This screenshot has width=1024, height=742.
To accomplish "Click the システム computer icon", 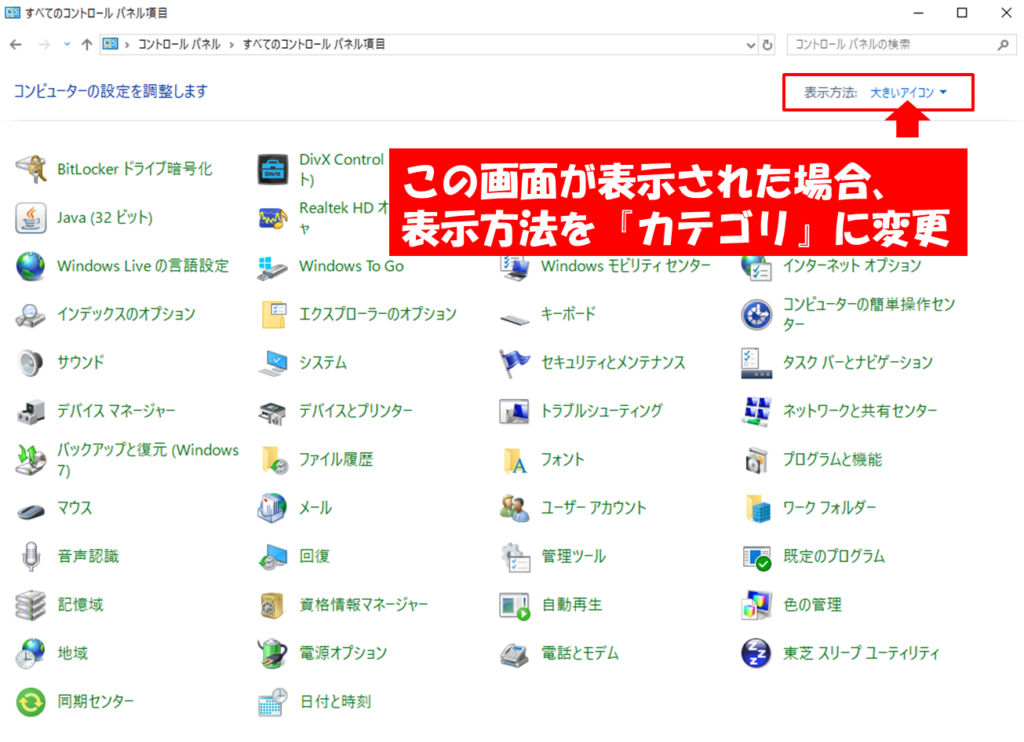I will [272, 363].
